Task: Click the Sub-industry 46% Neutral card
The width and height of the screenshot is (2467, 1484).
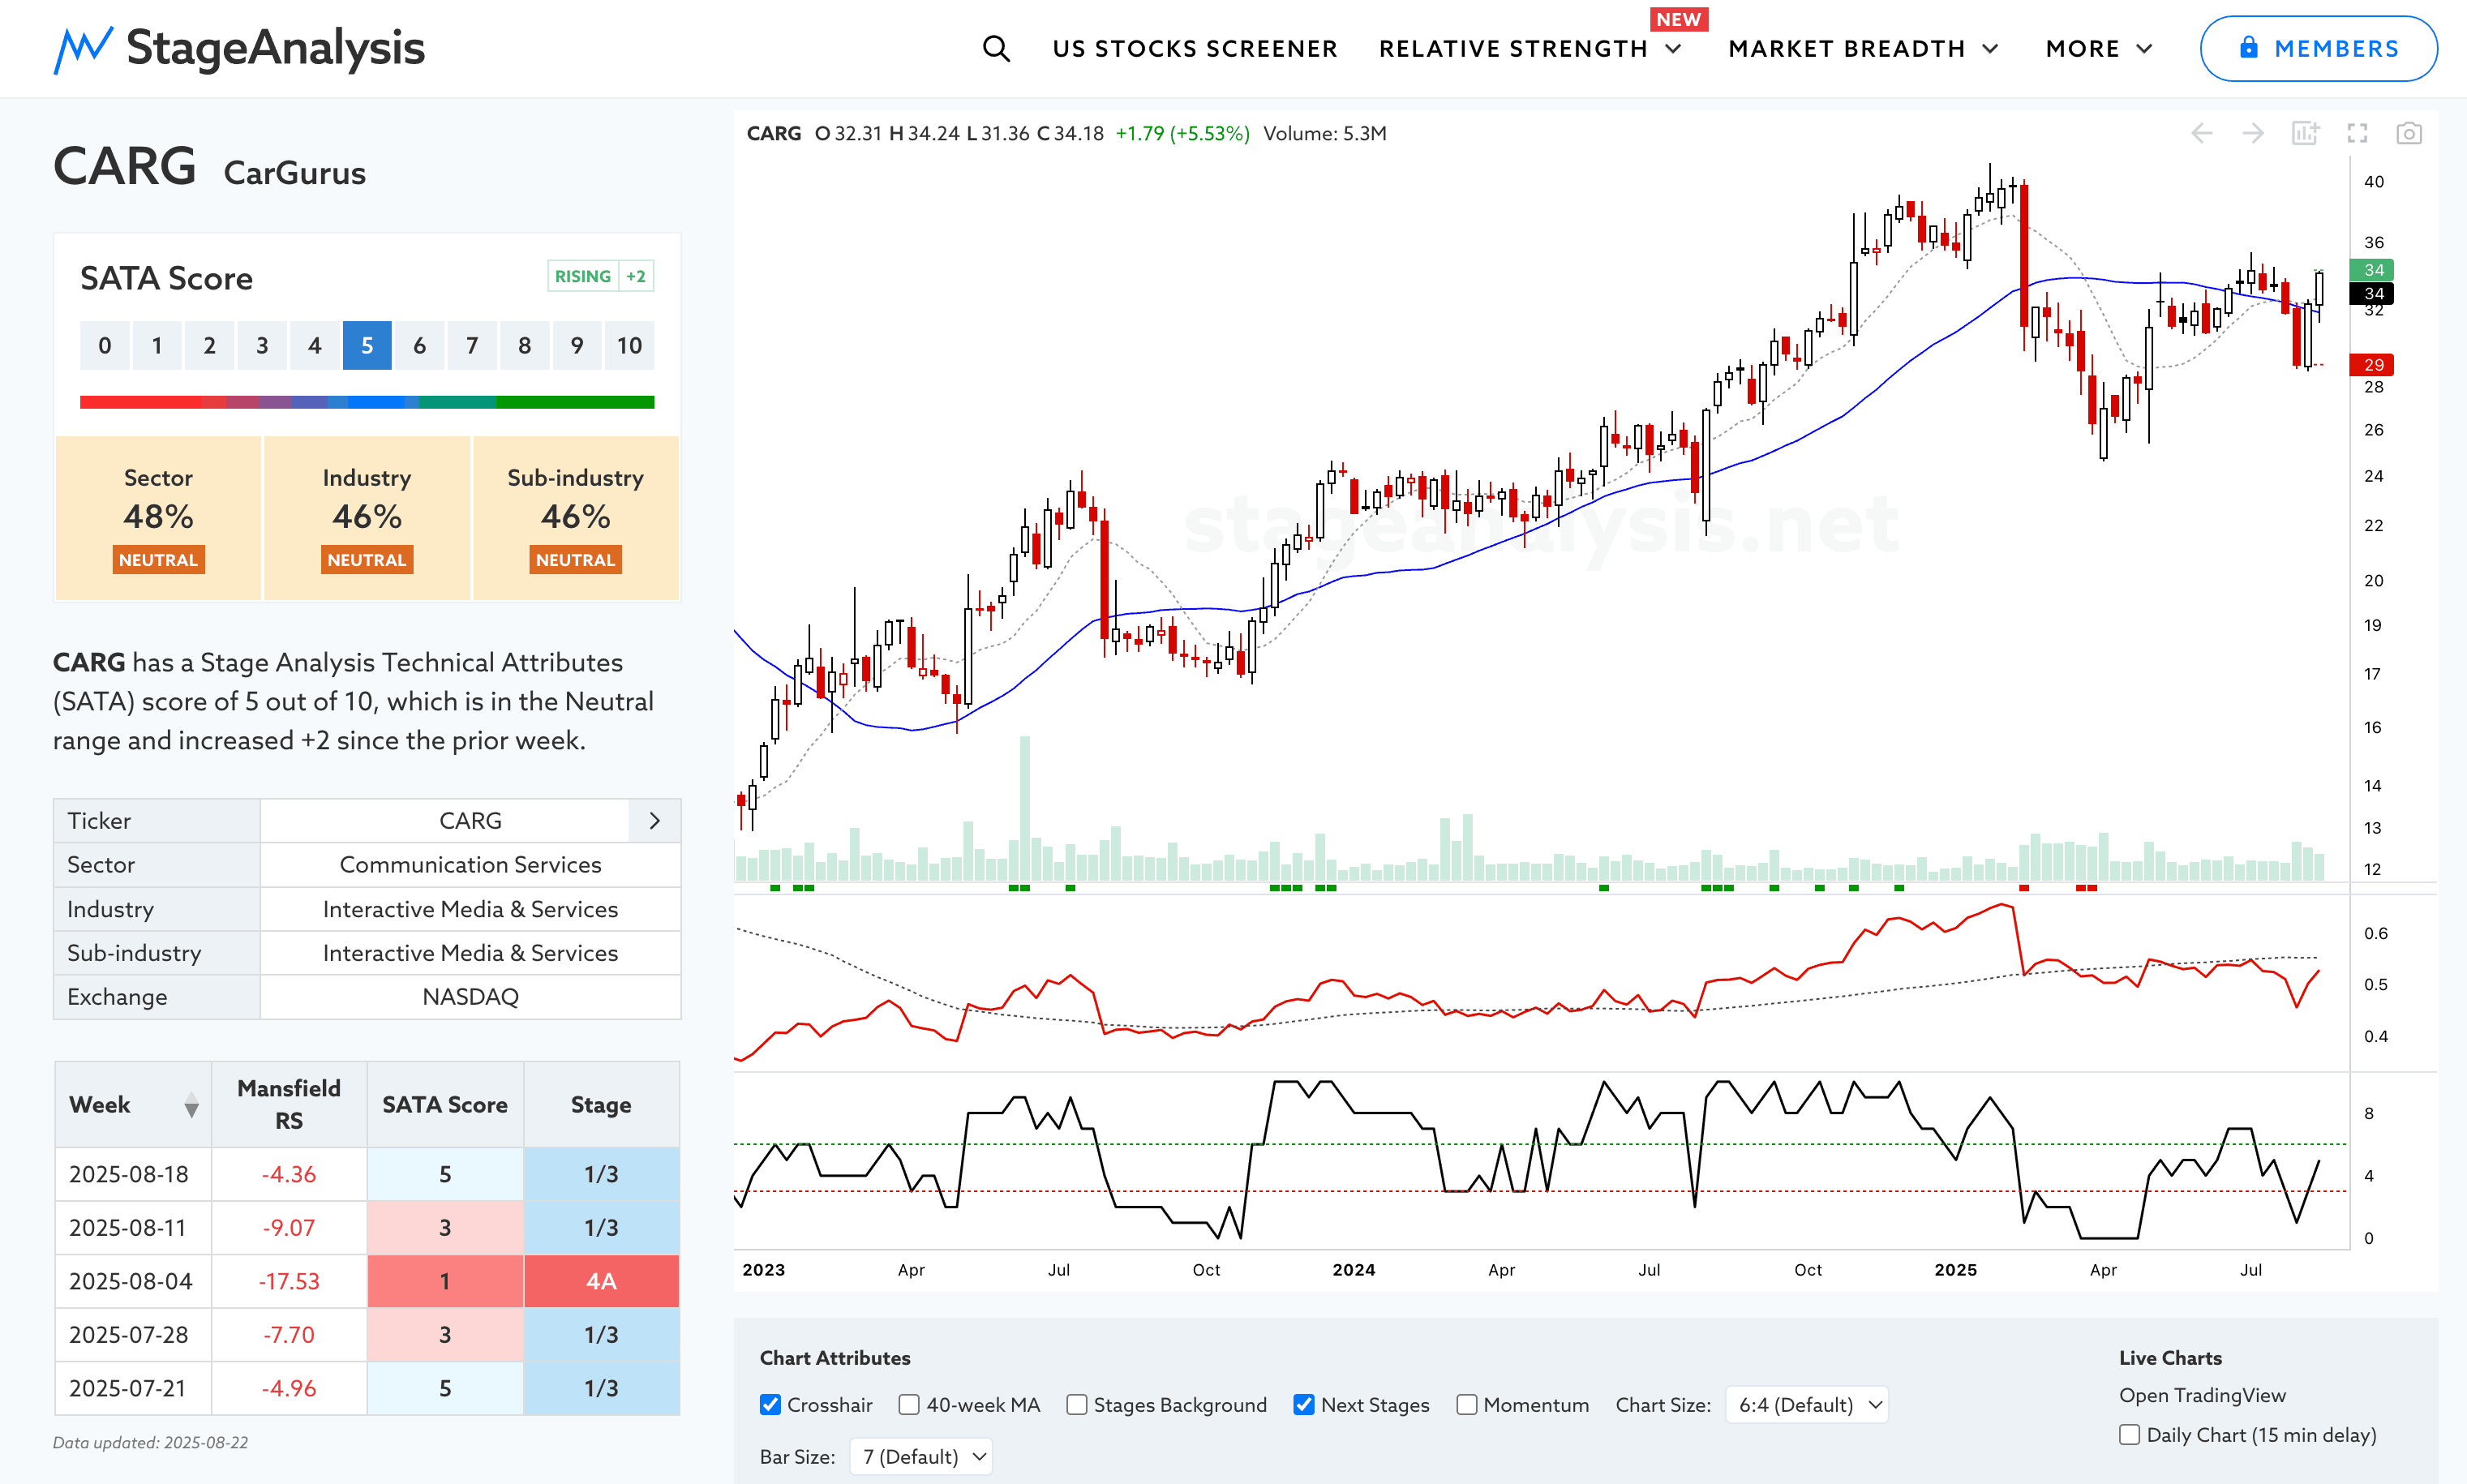Action: (x=575, y=518)
